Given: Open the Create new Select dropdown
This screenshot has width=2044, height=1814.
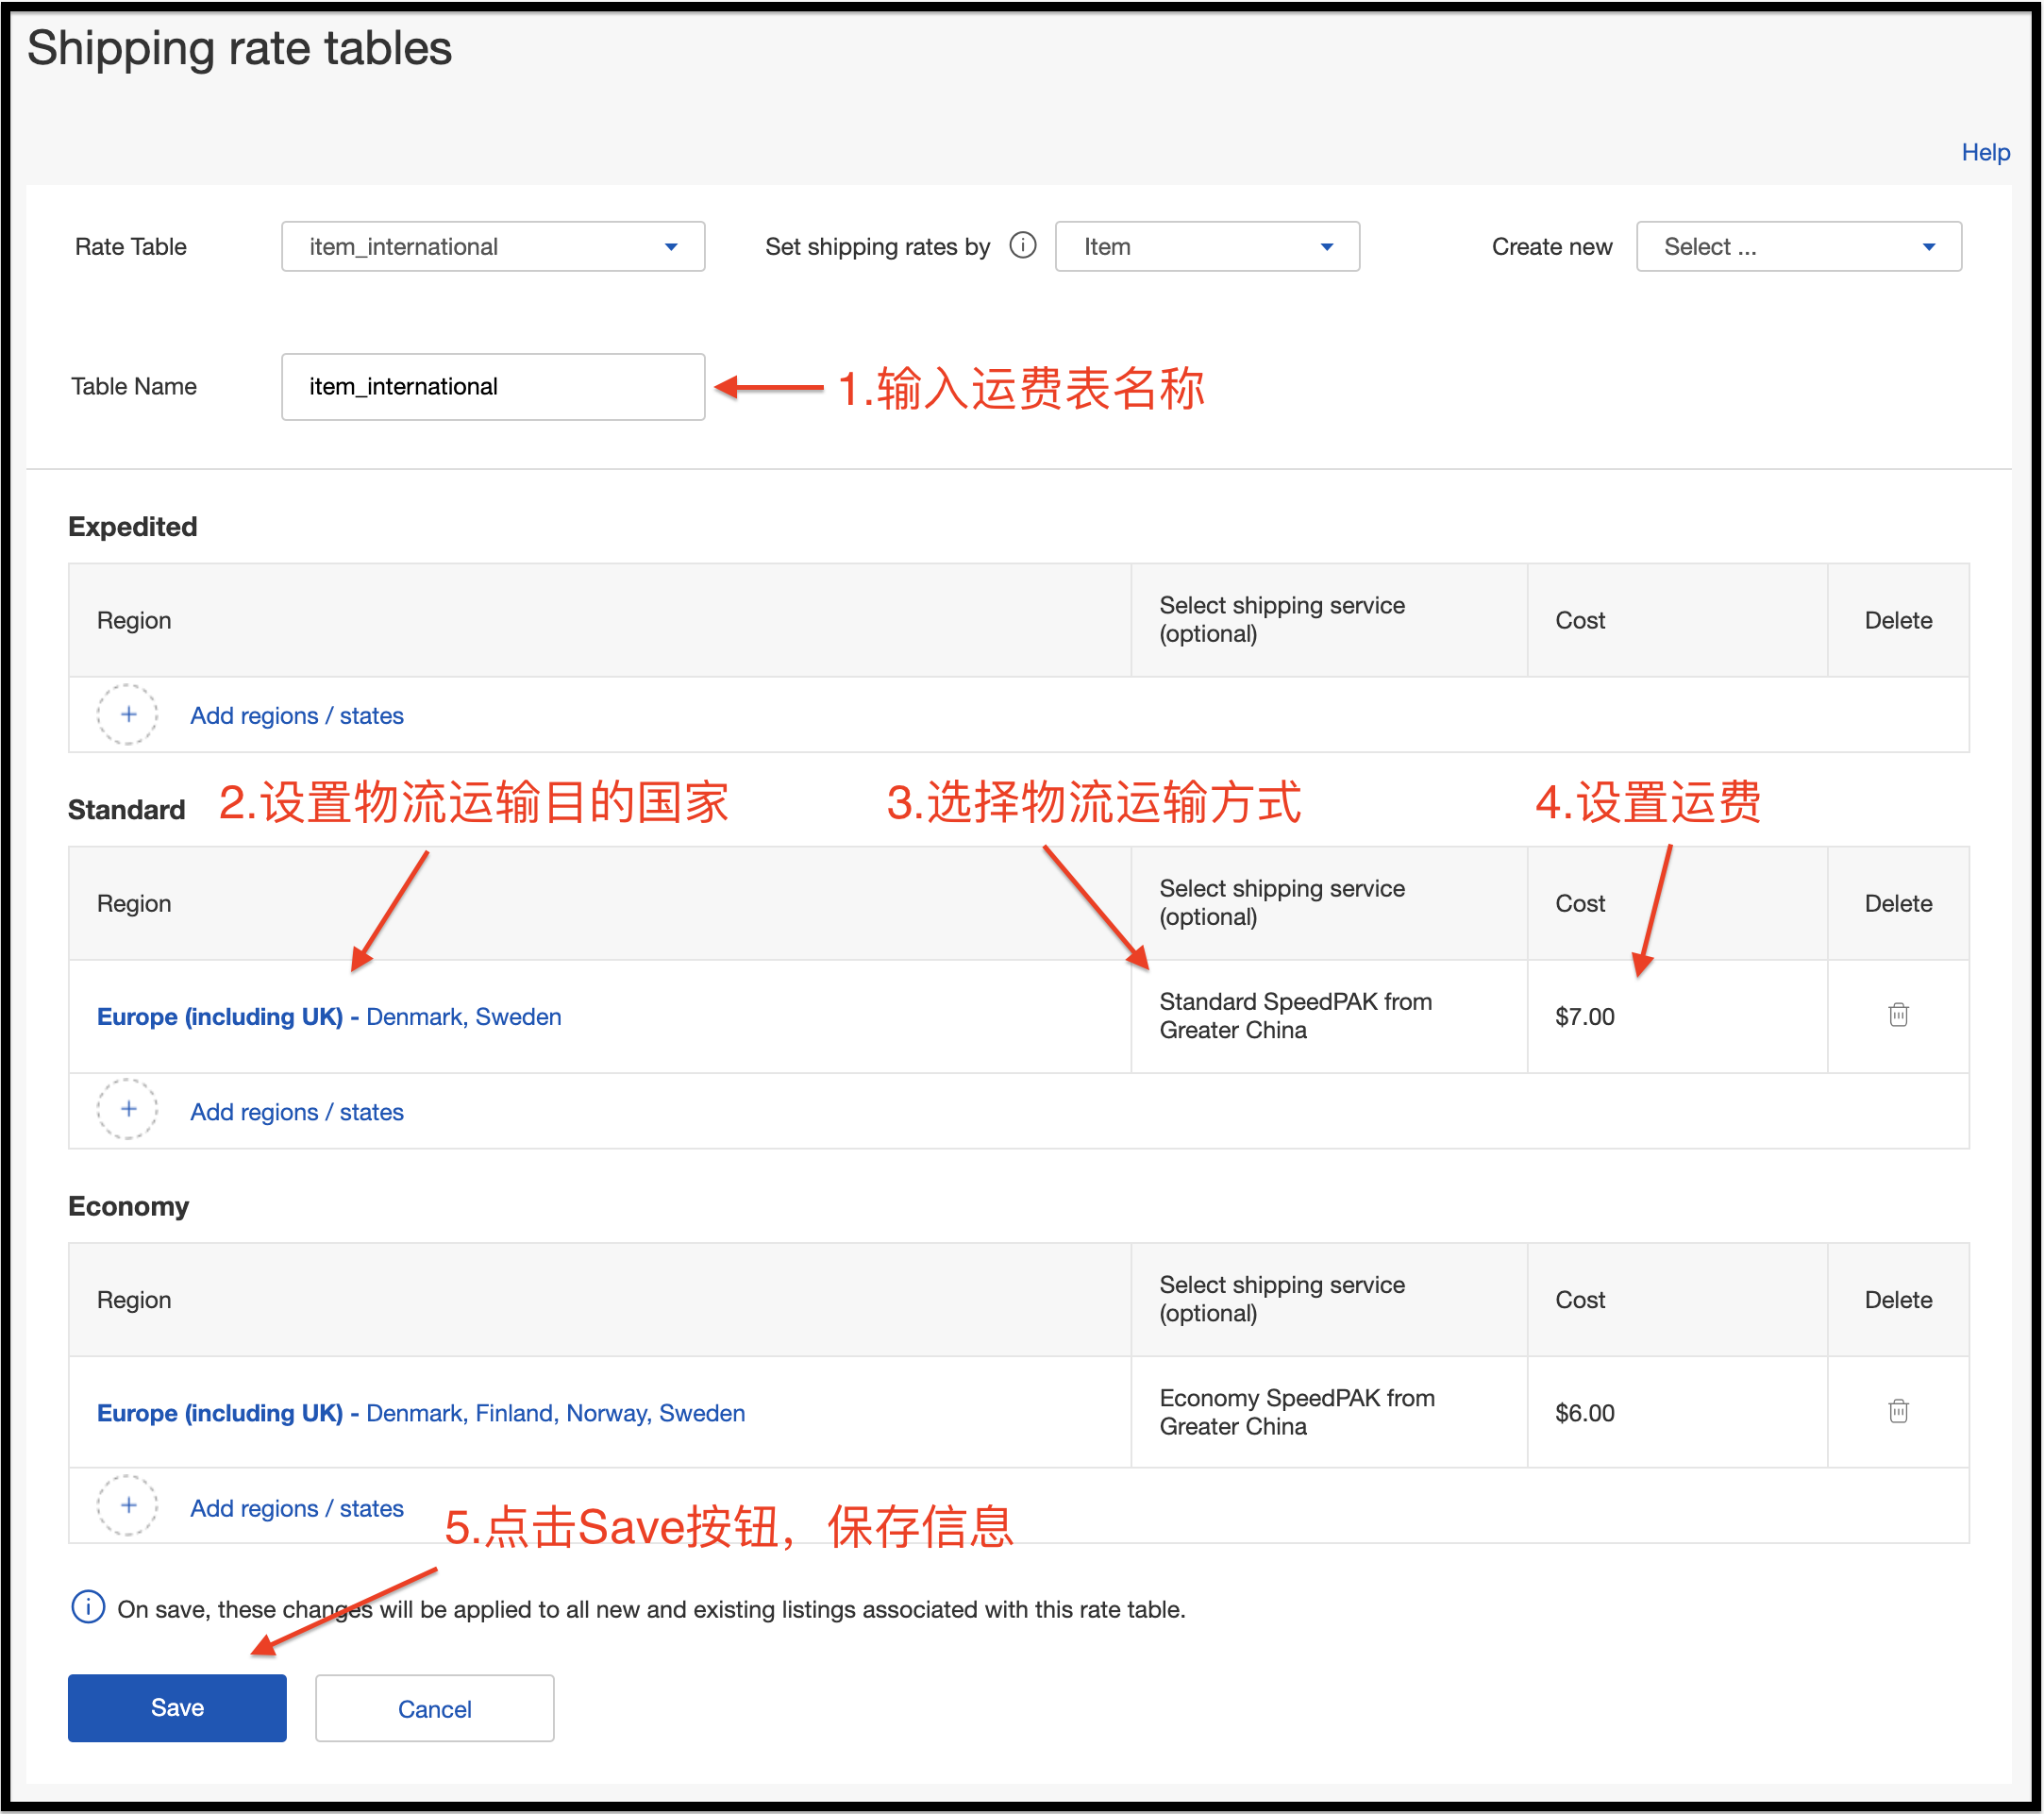Looking at the screenshot, I should (x=1797, y=246).
